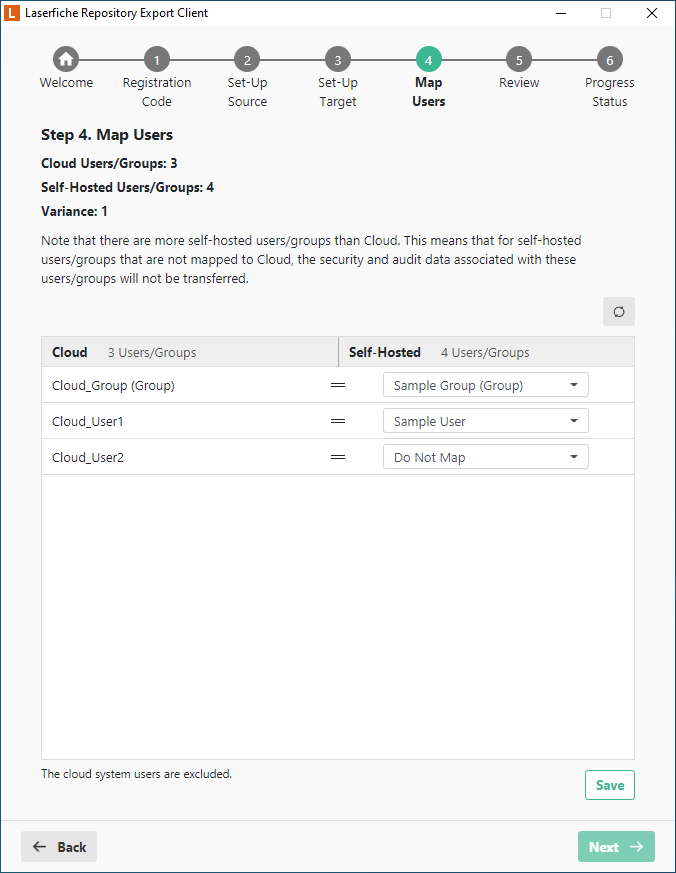Screen dimensions: 676x873
Task: Click the active step 4 Map Users circle
Action: point(428,59)
